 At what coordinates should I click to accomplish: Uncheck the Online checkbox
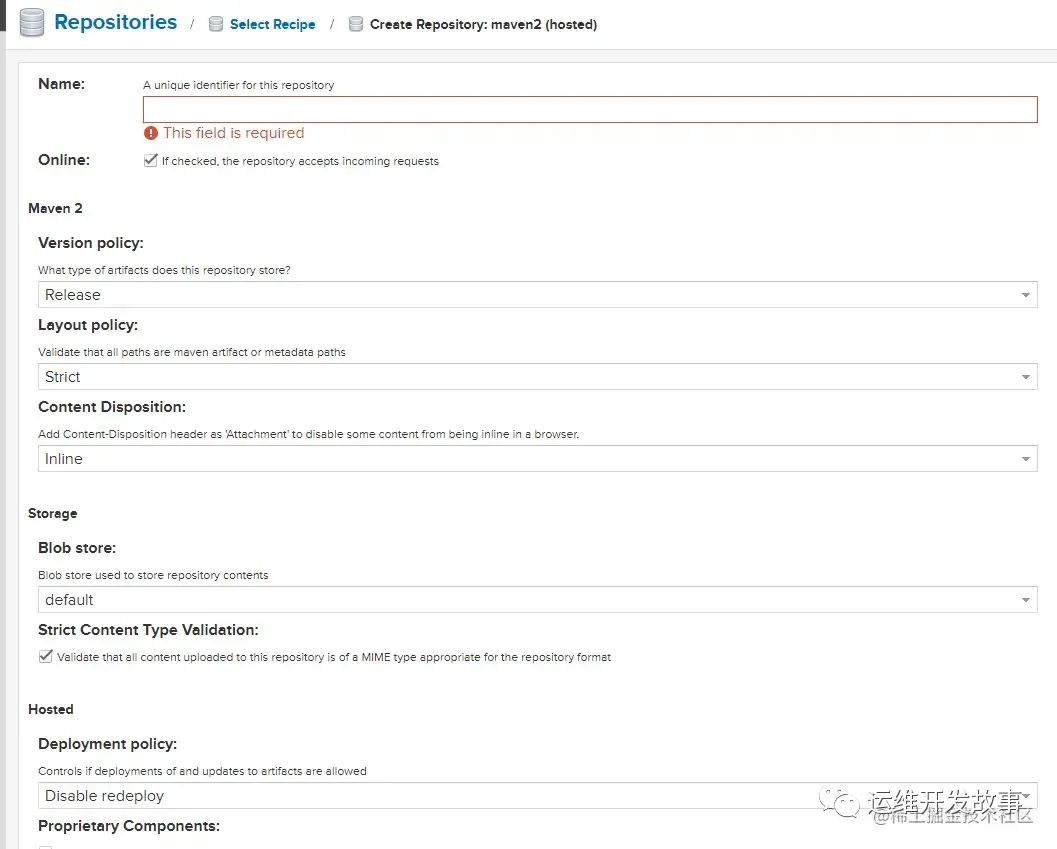(x=151, y=160)
